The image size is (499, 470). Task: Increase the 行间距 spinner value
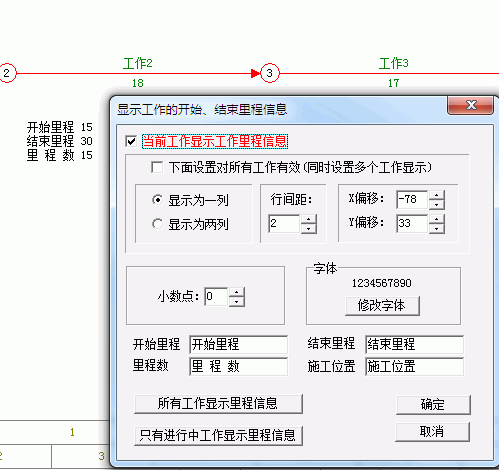pos(309,219)
